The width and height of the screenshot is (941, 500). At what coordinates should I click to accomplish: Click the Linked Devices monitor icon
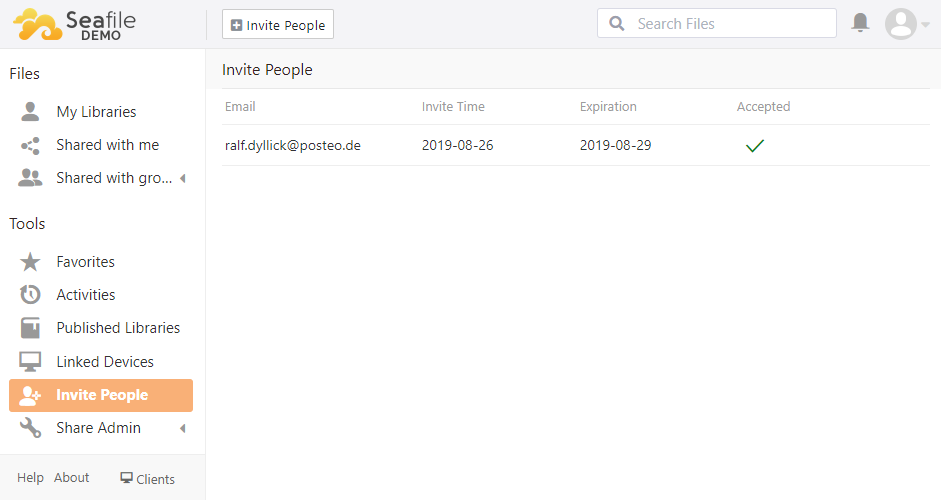point(31,362)
